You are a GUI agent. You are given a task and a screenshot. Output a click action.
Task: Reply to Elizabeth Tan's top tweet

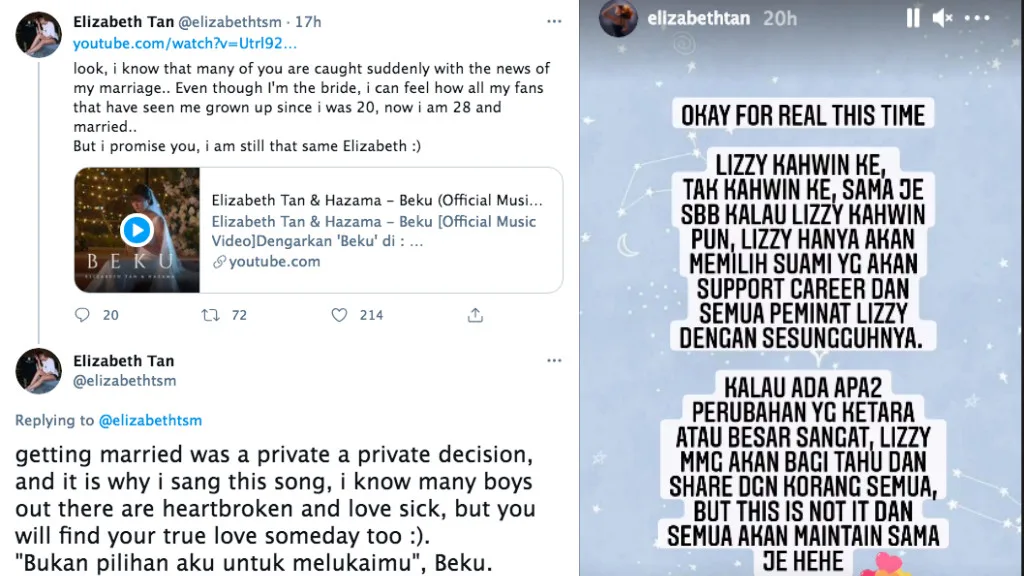pyautogui.click(x=82, y=315)
